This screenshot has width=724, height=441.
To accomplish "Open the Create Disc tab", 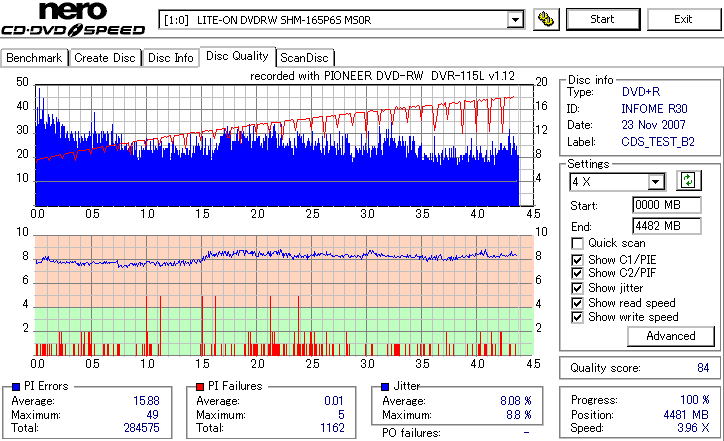I will (105, 58).
